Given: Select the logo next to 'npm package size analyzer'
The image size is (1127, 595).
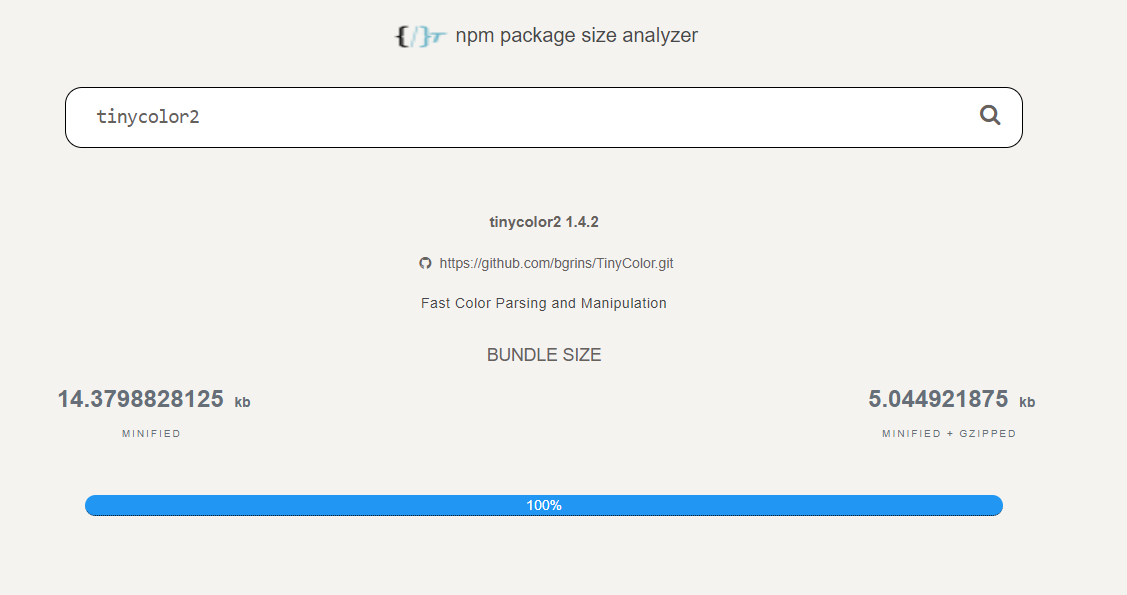Looking at the screenshot, I should pos(419,35).
